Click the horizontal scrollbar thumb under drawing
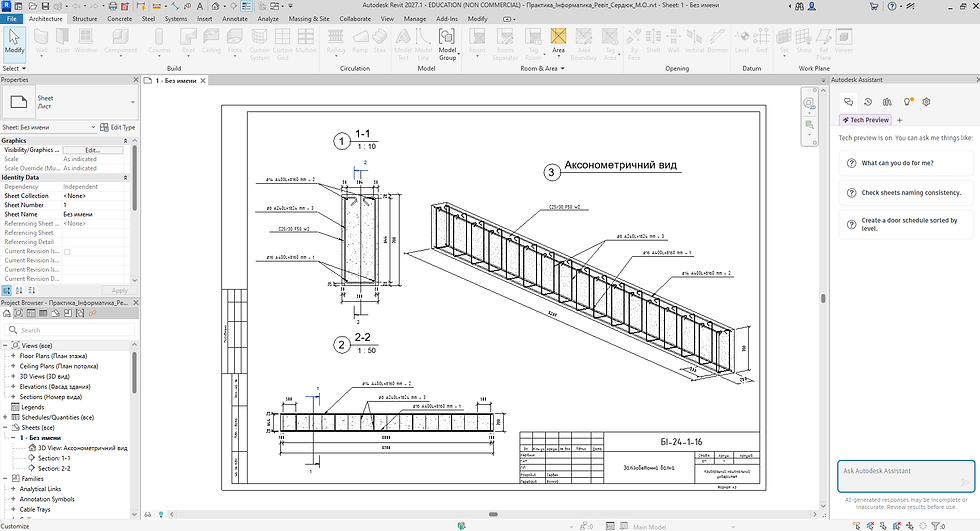This screenshot has width=980, height=531. 493,514
